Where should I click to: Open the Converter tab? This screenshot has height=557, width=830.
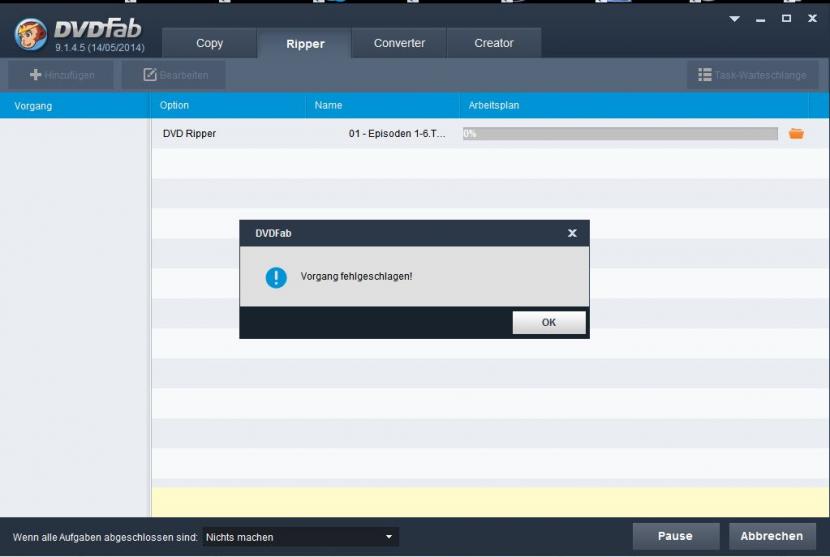[399, 43]
